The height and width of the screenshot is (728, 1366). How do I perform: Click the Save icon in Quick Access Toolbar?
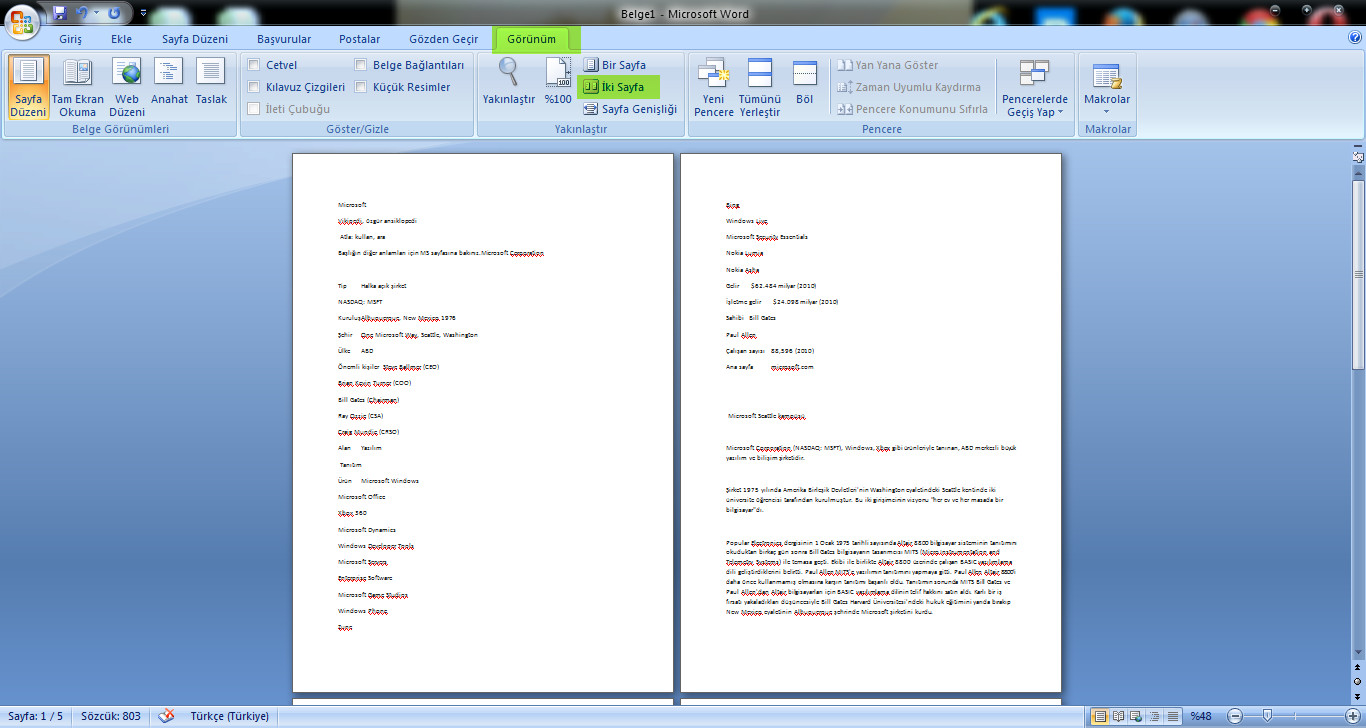60,13
